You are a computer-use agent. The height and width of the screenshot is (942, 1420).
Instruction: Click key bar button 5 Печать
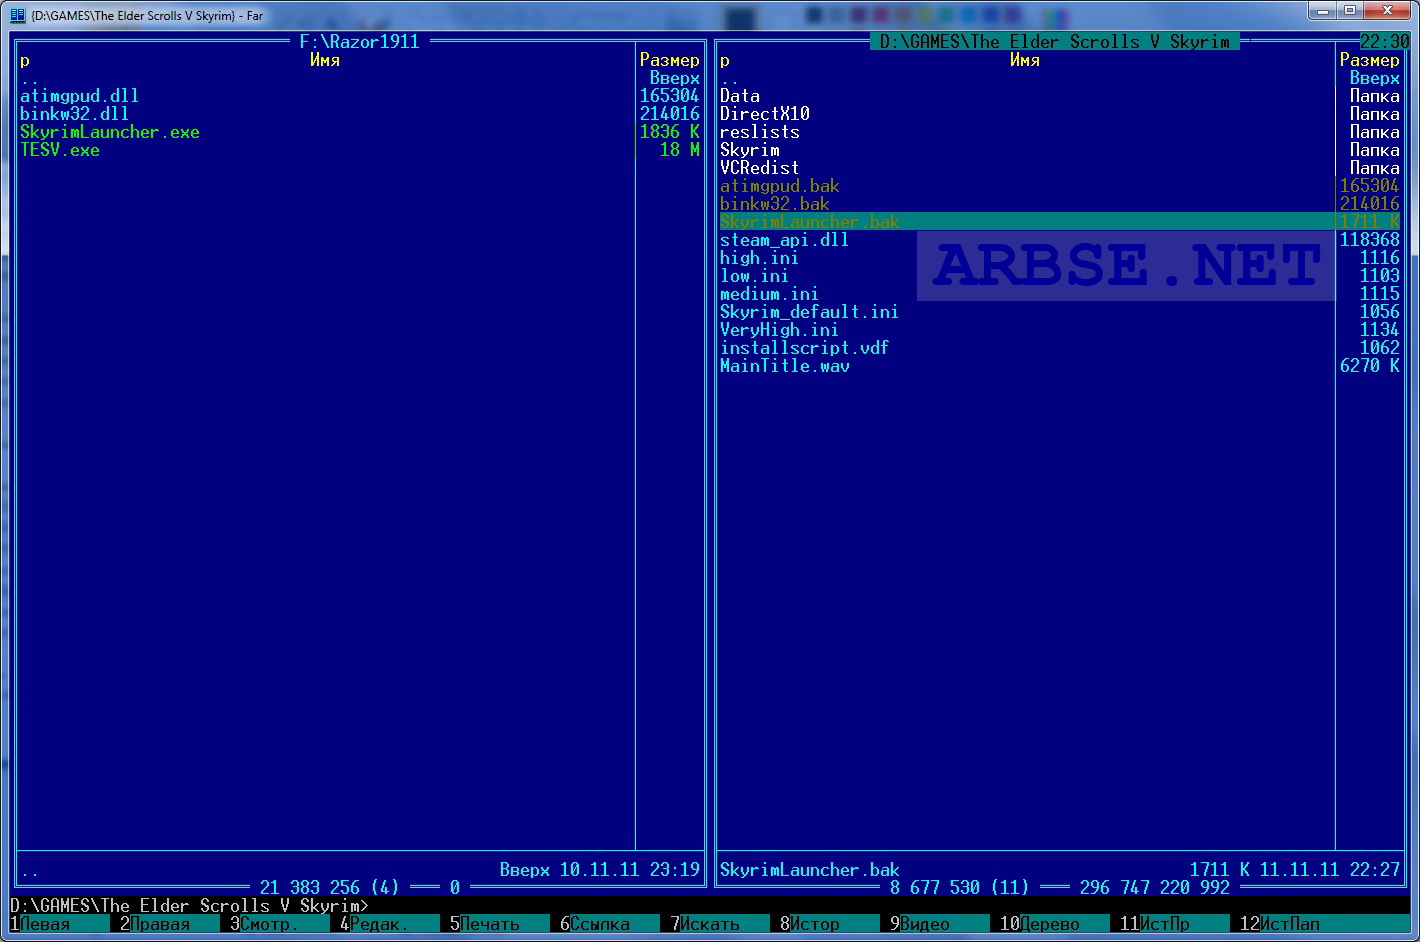point(500,924)
